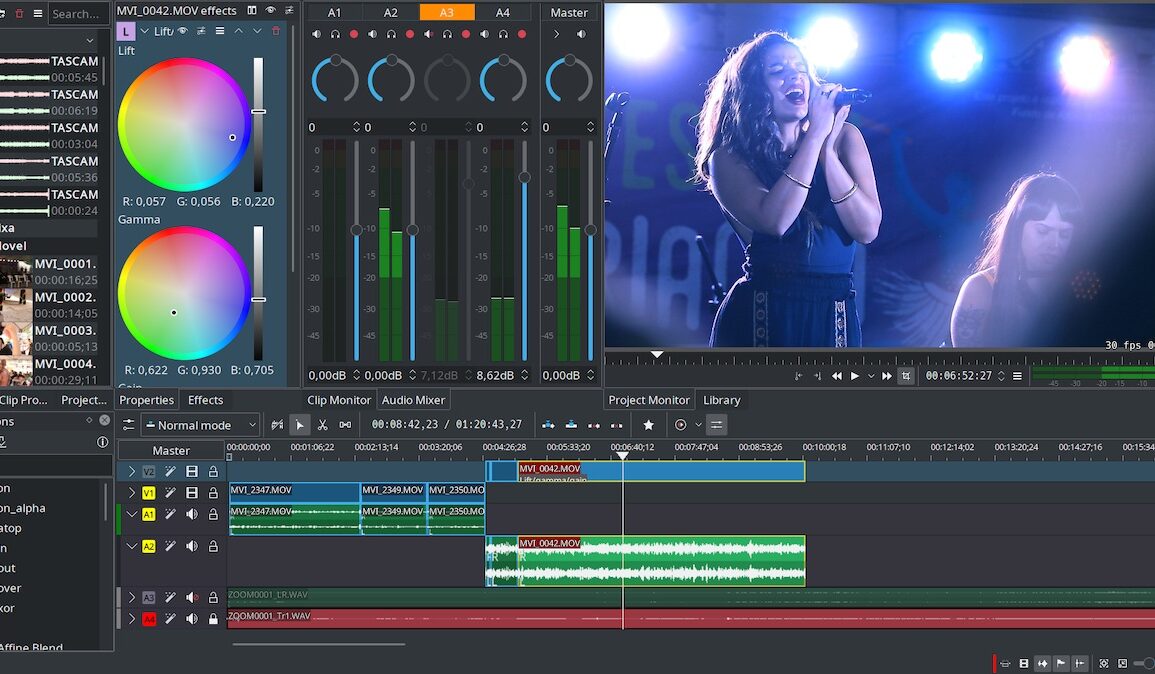Toggle lock on track A4
The height and width of the screenshot is (674, 1155).
click(213, 620)
